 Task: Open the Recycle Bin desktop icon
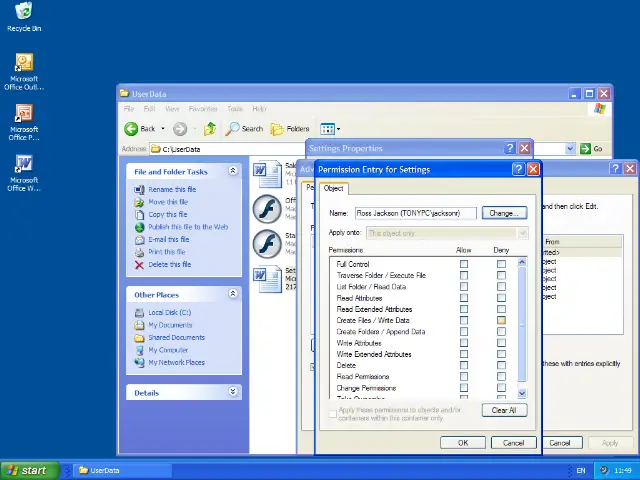[x=24, y=12]
